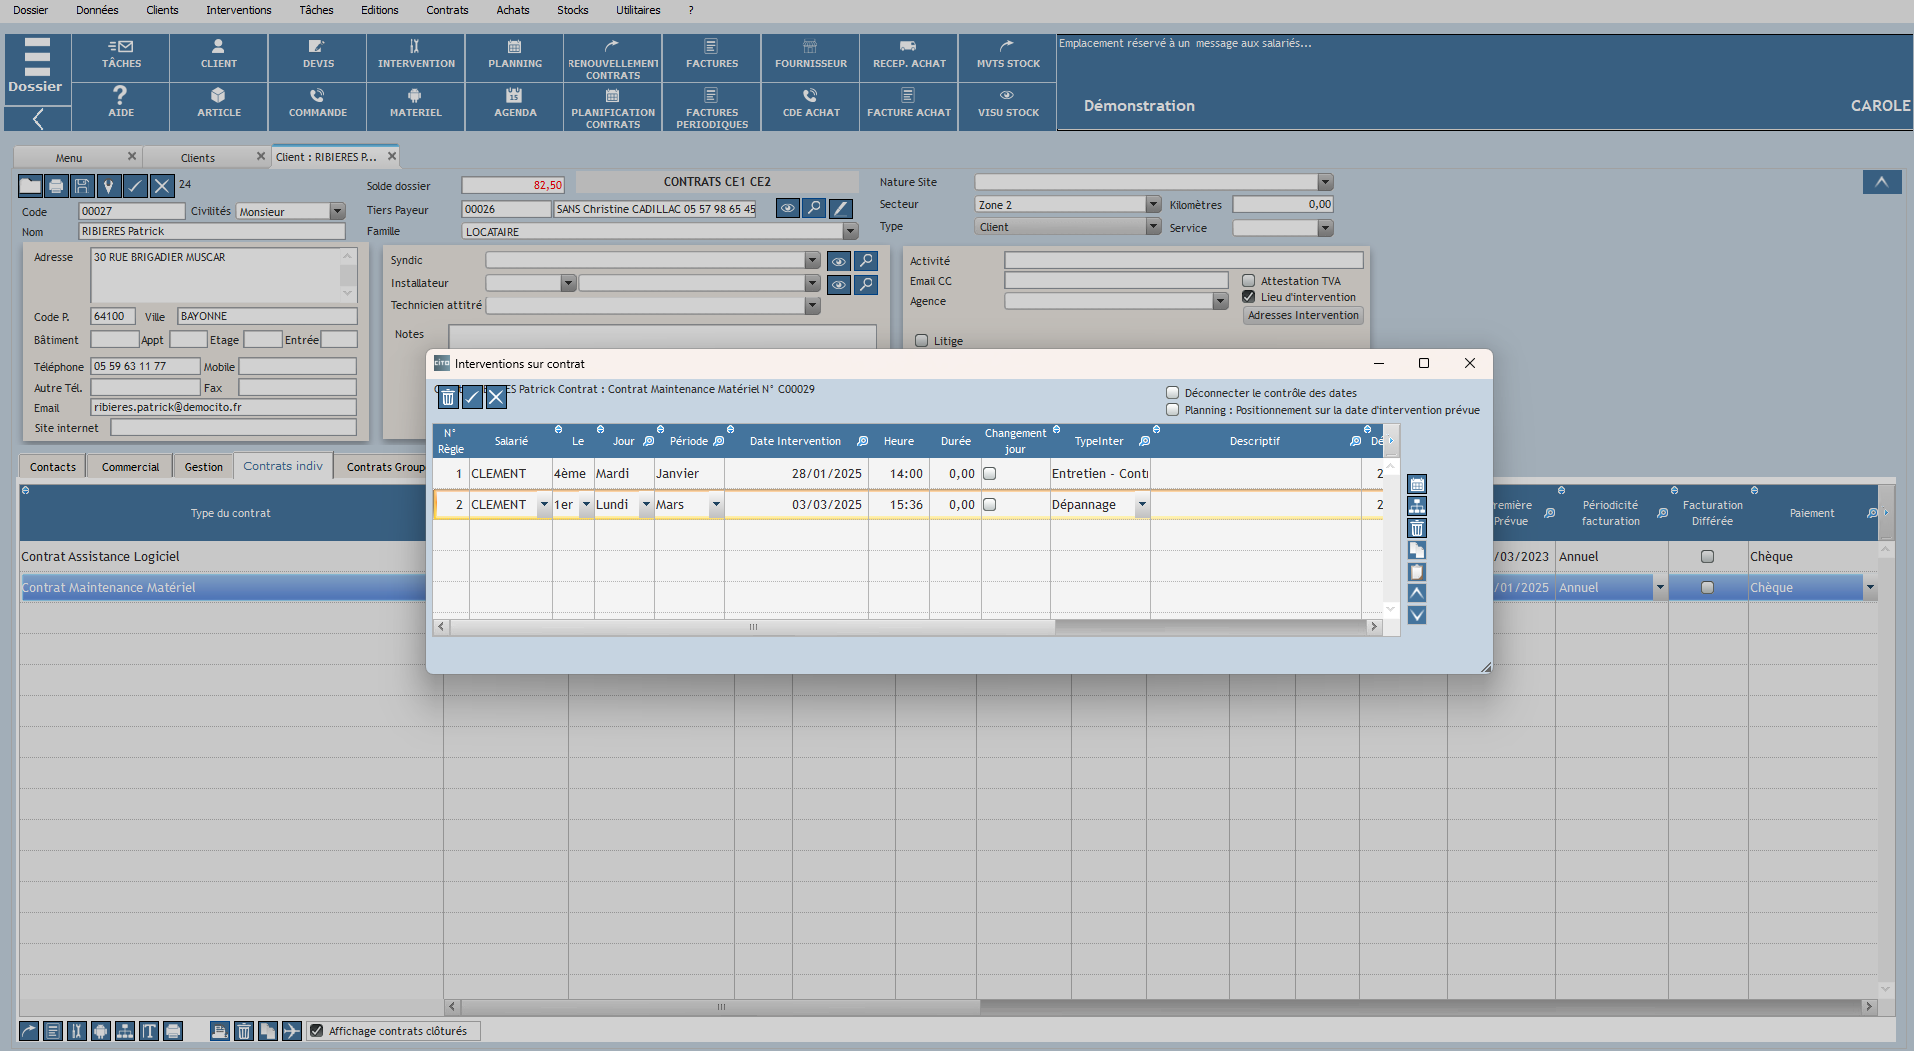
Task: Move intervention row down with arrow icon
Action: (1417, 615)
